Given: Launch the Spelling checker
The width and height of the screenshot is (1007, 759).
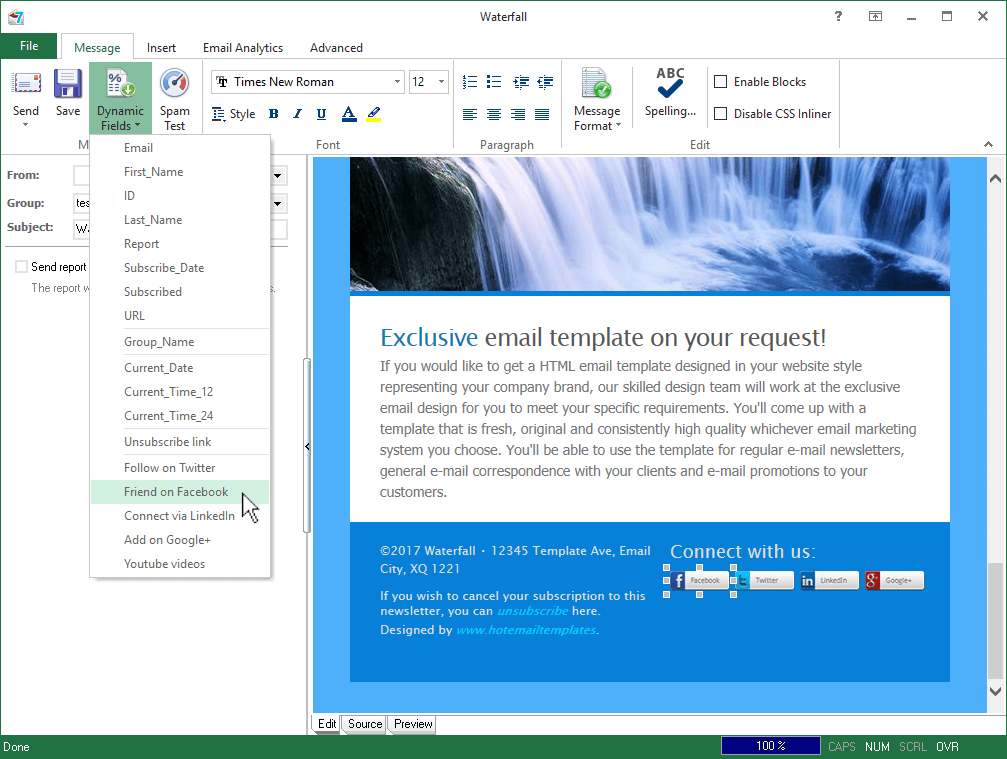Looking at the screenshot, I should [670, 92].
